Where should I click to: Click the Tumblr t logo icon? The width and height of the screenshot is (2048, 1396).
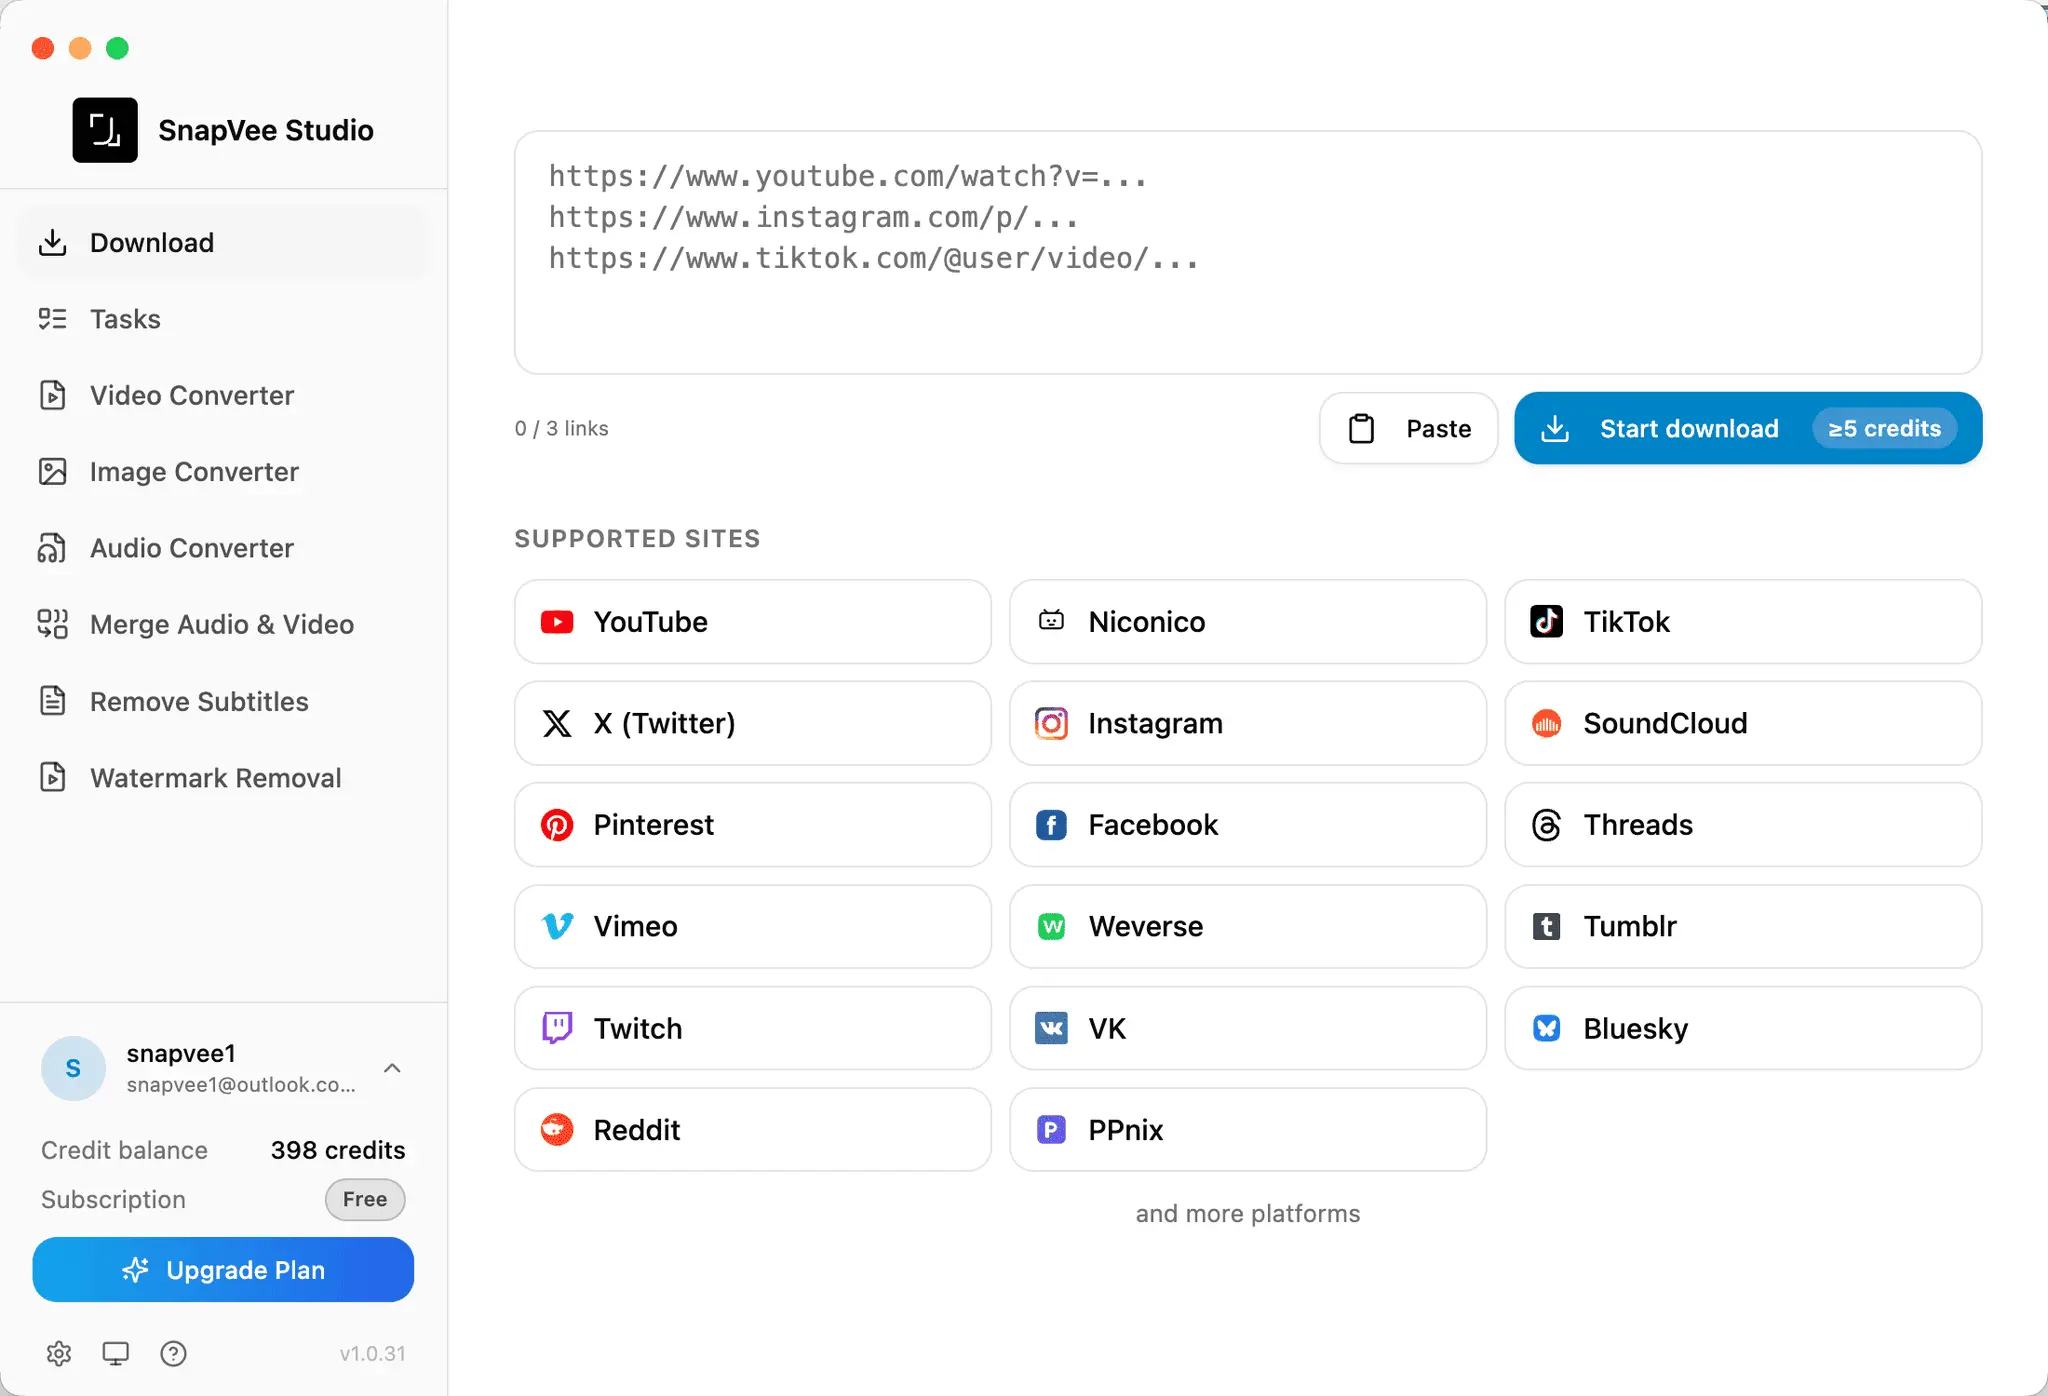pos(1547,927)
